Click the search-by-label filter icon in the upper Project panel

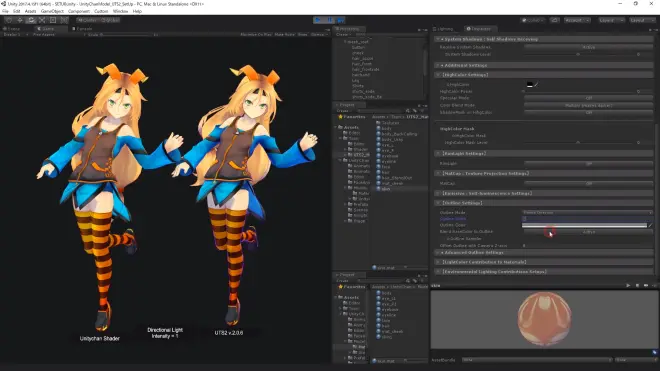pos(415,111)
